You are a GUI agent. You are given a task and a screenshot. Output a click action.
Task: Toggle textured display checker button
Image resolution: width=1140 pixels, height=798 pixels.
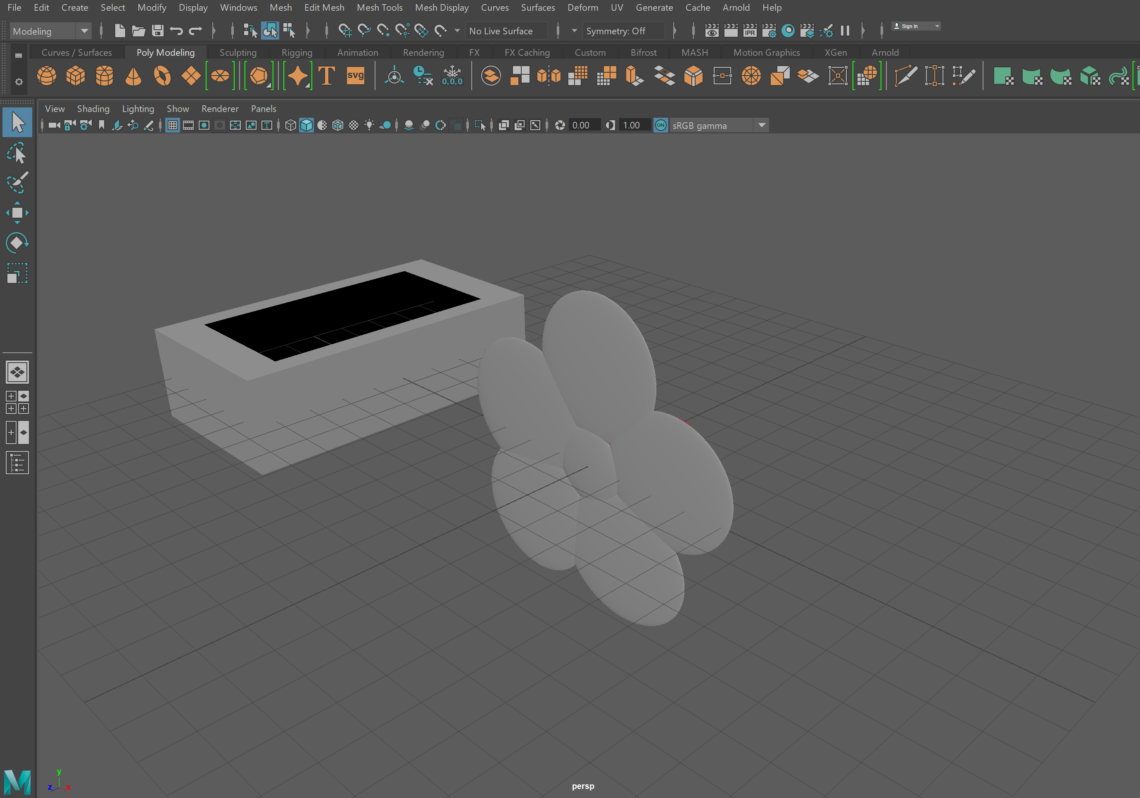[x=353, y=125]
